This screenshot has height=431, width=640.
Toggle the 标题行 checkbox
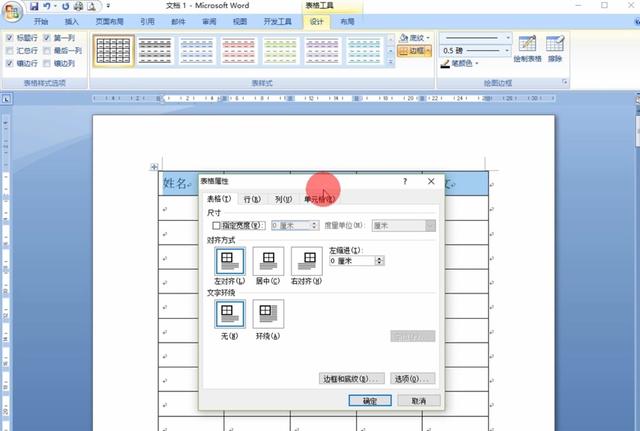click(10, 38)
